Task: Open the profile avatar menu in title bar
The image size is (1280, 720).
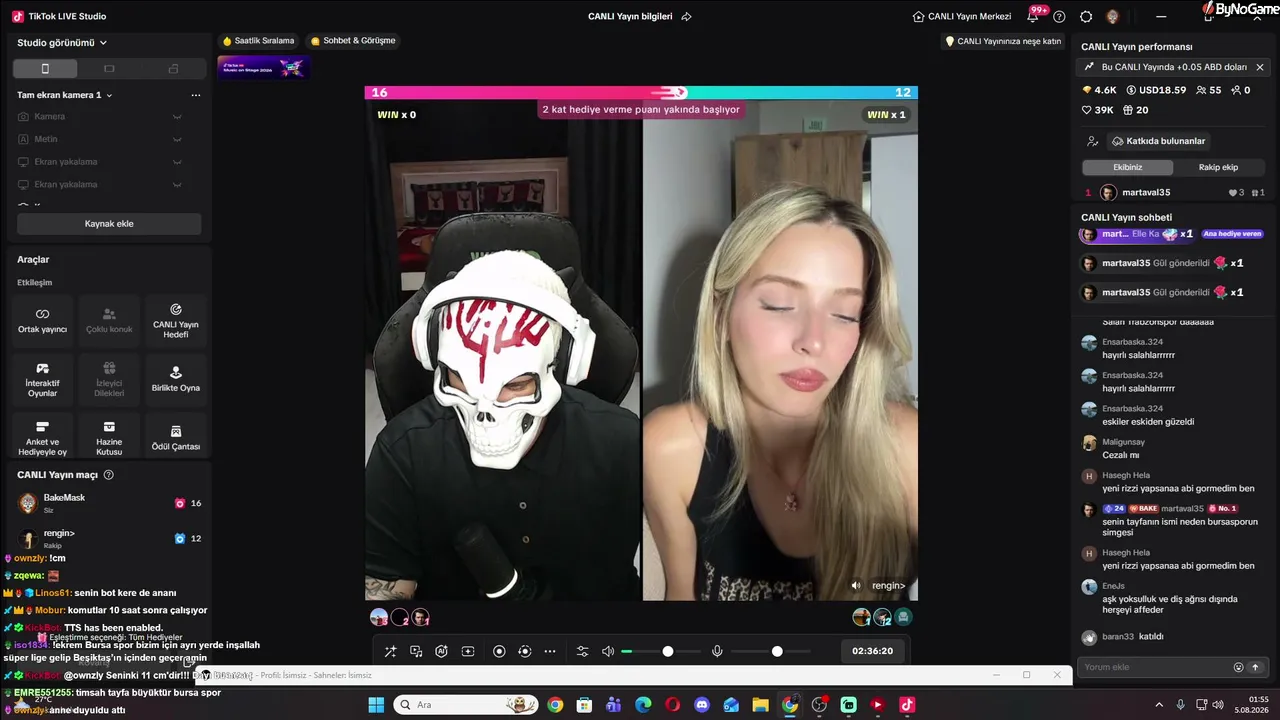Action: coord(1113,17)
